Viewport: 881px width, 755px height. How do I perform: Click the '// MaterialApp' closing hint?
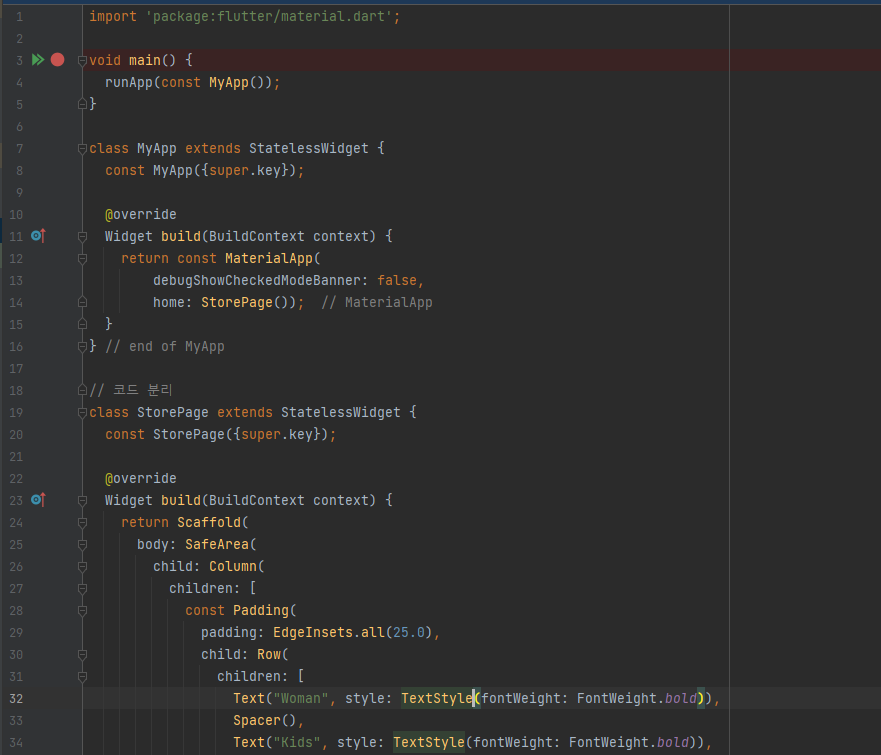pos(376,302)
